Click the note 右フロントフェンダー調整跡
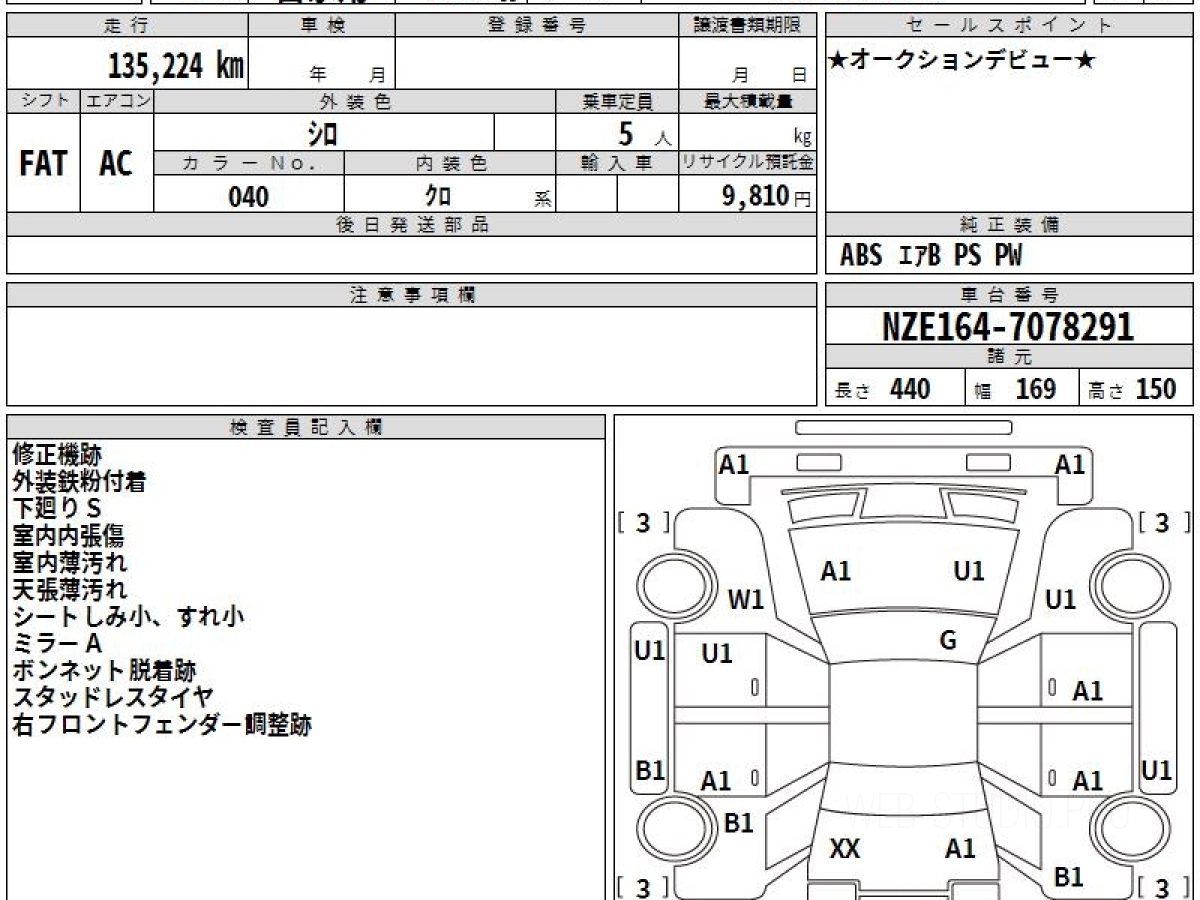Screen dimensions: 1200x900 tap(162, 725)
